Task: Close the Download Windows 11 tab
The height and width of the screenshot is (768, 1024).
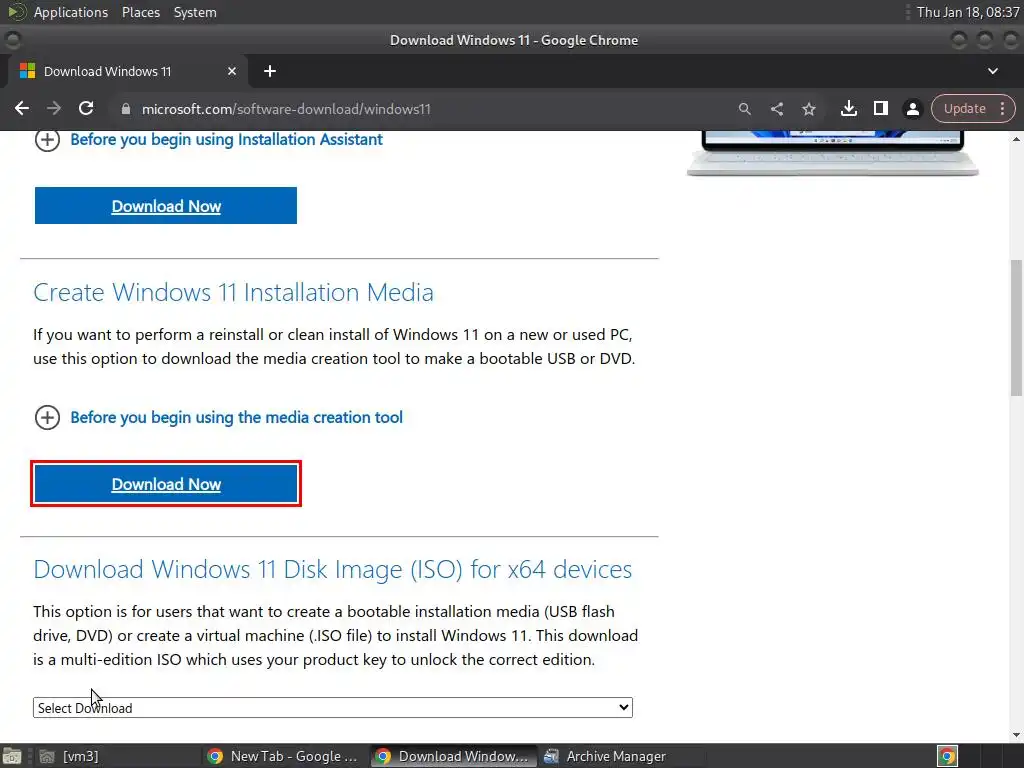Action: coord(231,71)
